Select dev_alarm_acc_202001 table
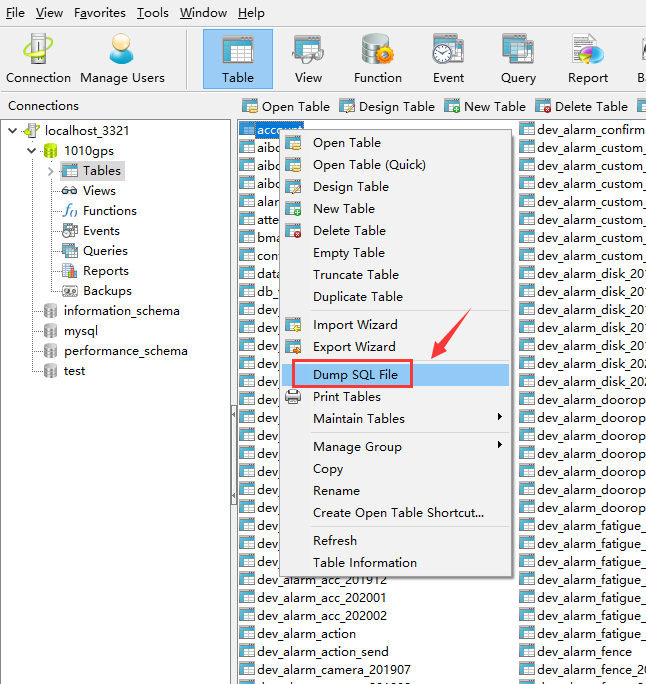 coord(313,598)
